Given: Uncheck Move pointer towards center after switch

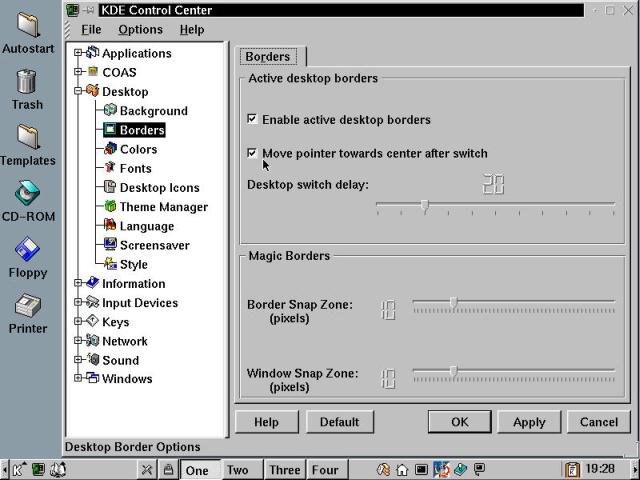Looking at the screenshot, I should pos(252,153).
